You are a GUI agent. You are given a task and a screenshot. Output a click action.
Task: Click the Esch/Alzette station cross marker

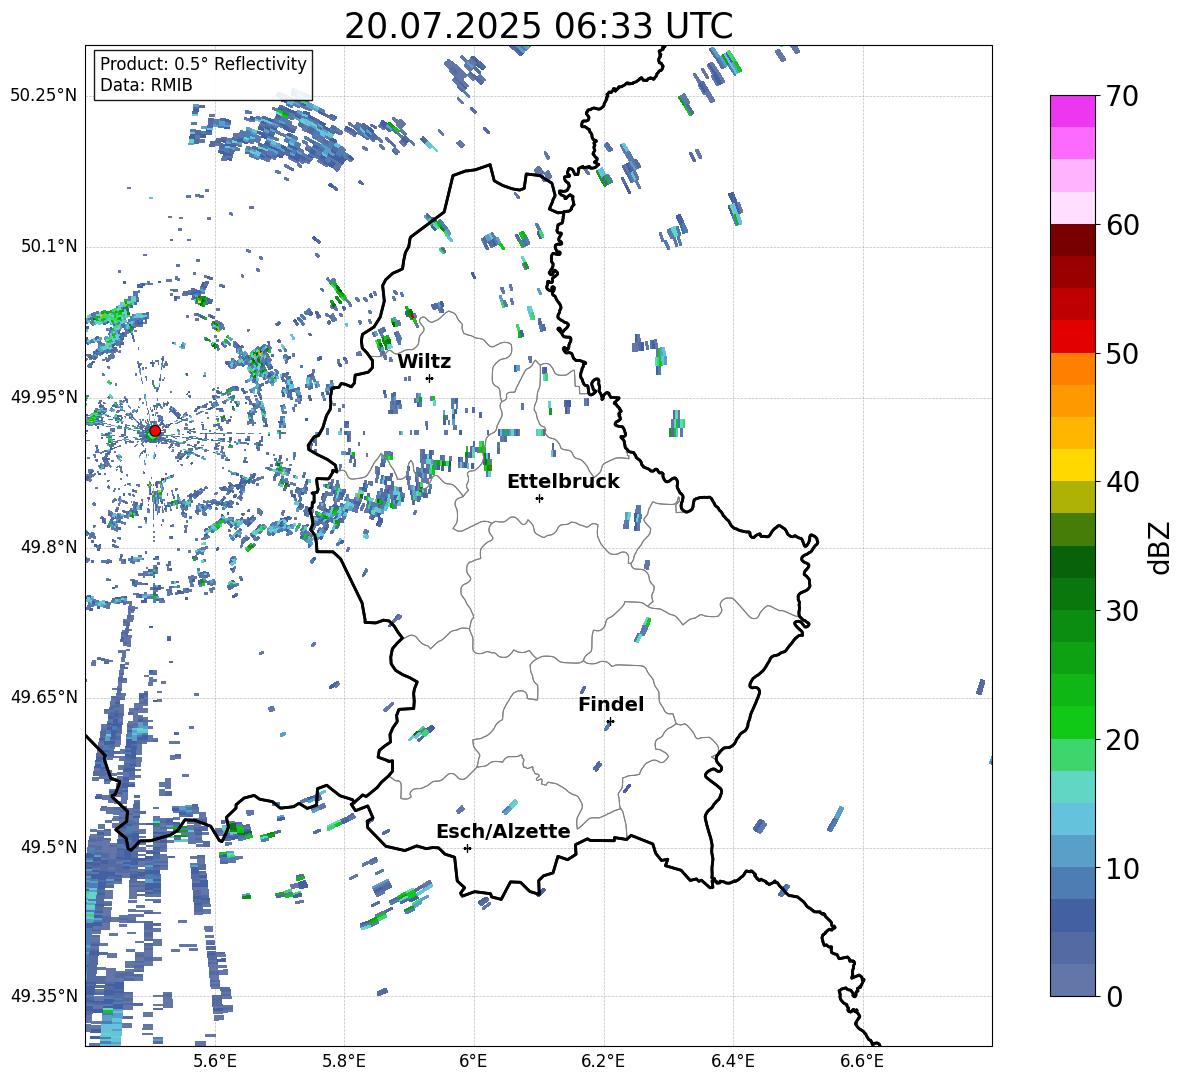click(x=467, y=848)
